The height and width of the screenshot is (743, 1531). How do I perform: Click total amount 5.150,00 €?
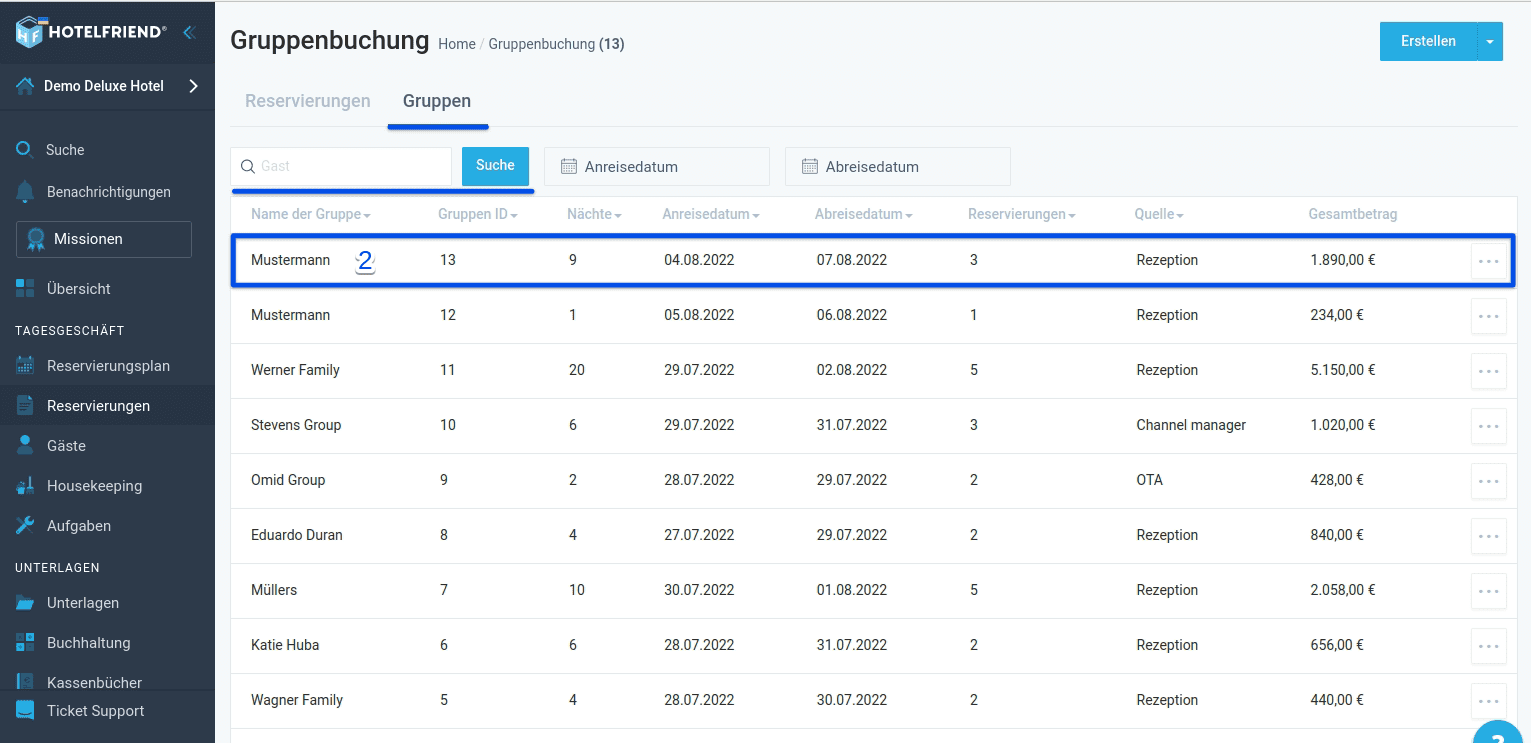1343,370
